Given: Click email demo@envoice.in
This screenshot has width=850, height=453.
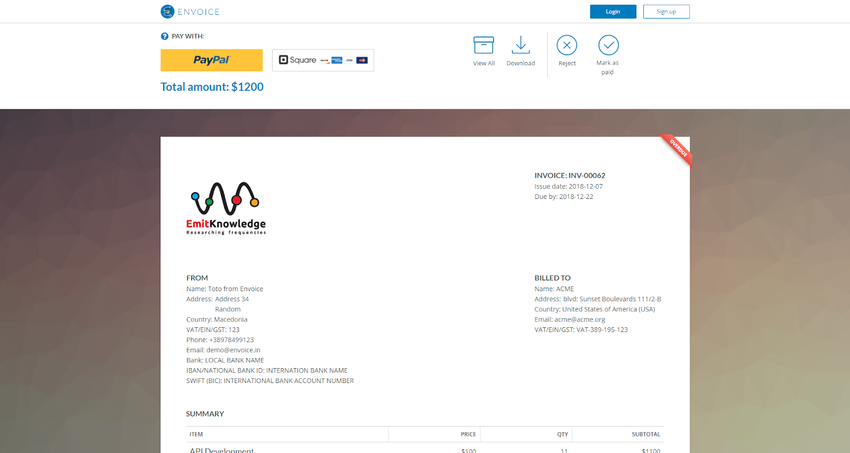Looking at the screenshot, I should coord(233,350).
